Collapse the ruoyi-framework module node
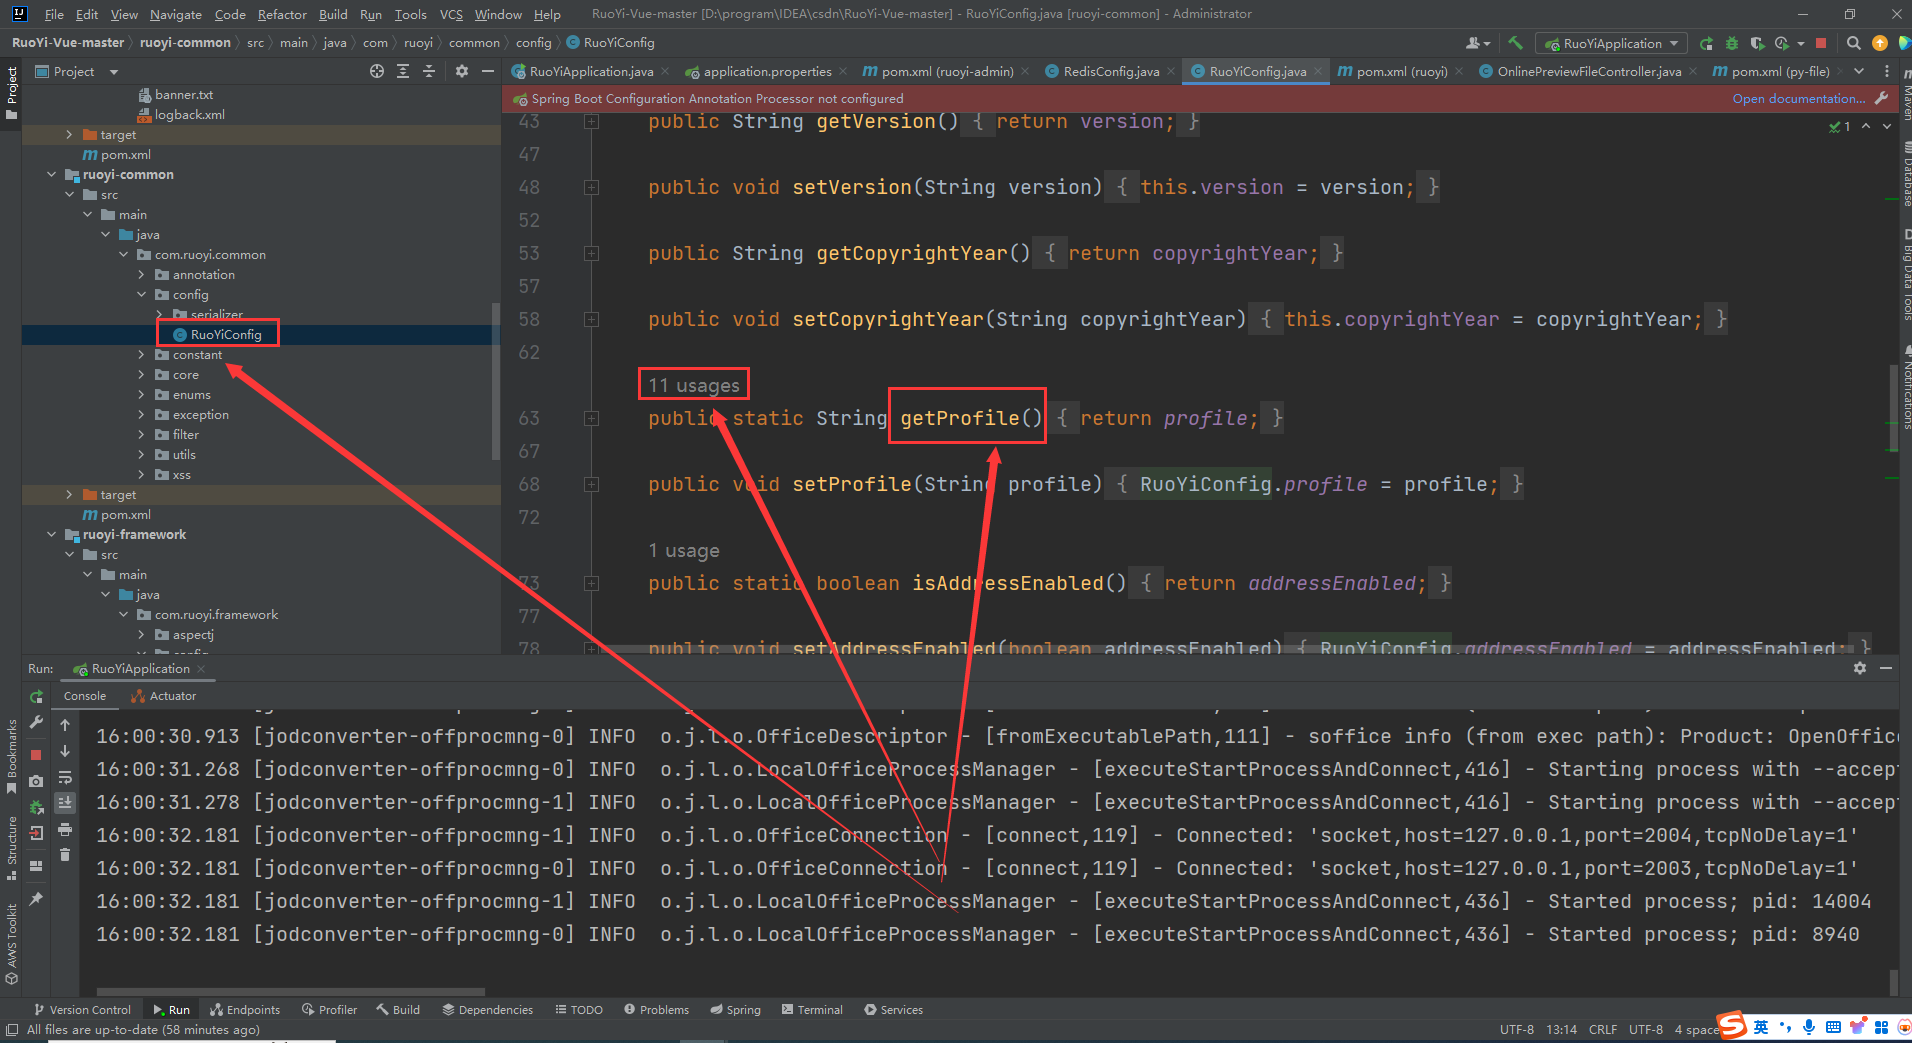Image resolution: width=1912 pixels, height=1043 pixels. [51, 535]
